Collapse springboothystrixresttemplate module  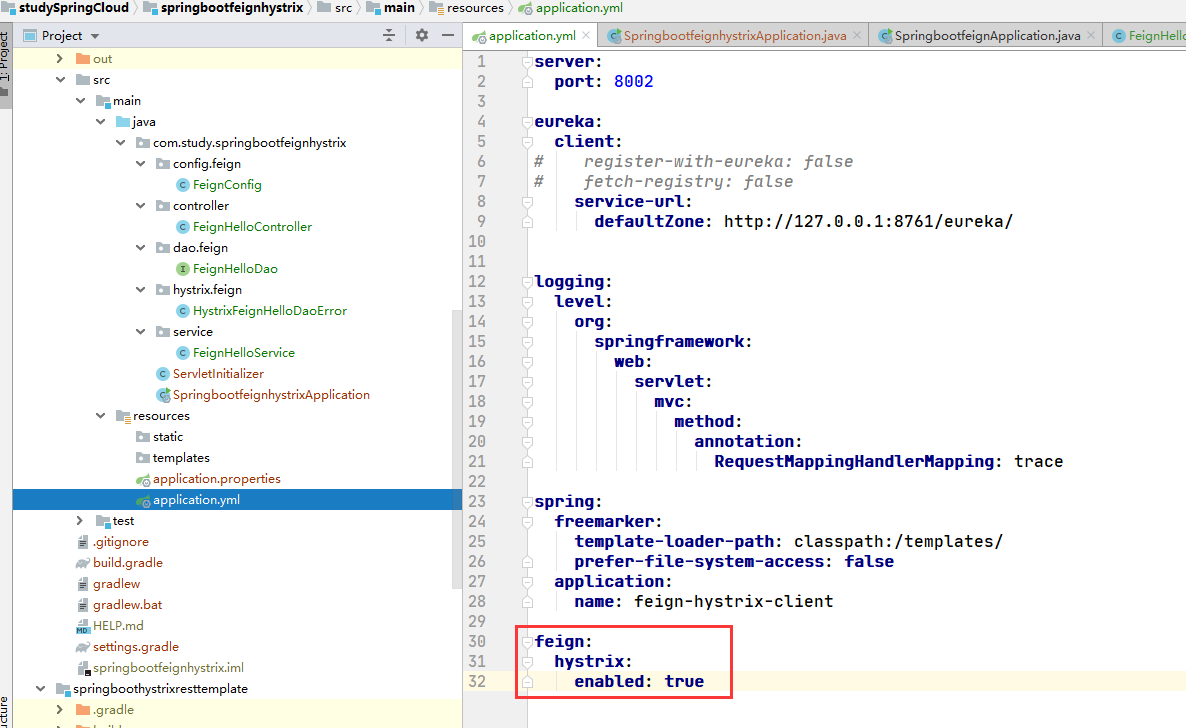pyautogui.click(x=40, y=689)
